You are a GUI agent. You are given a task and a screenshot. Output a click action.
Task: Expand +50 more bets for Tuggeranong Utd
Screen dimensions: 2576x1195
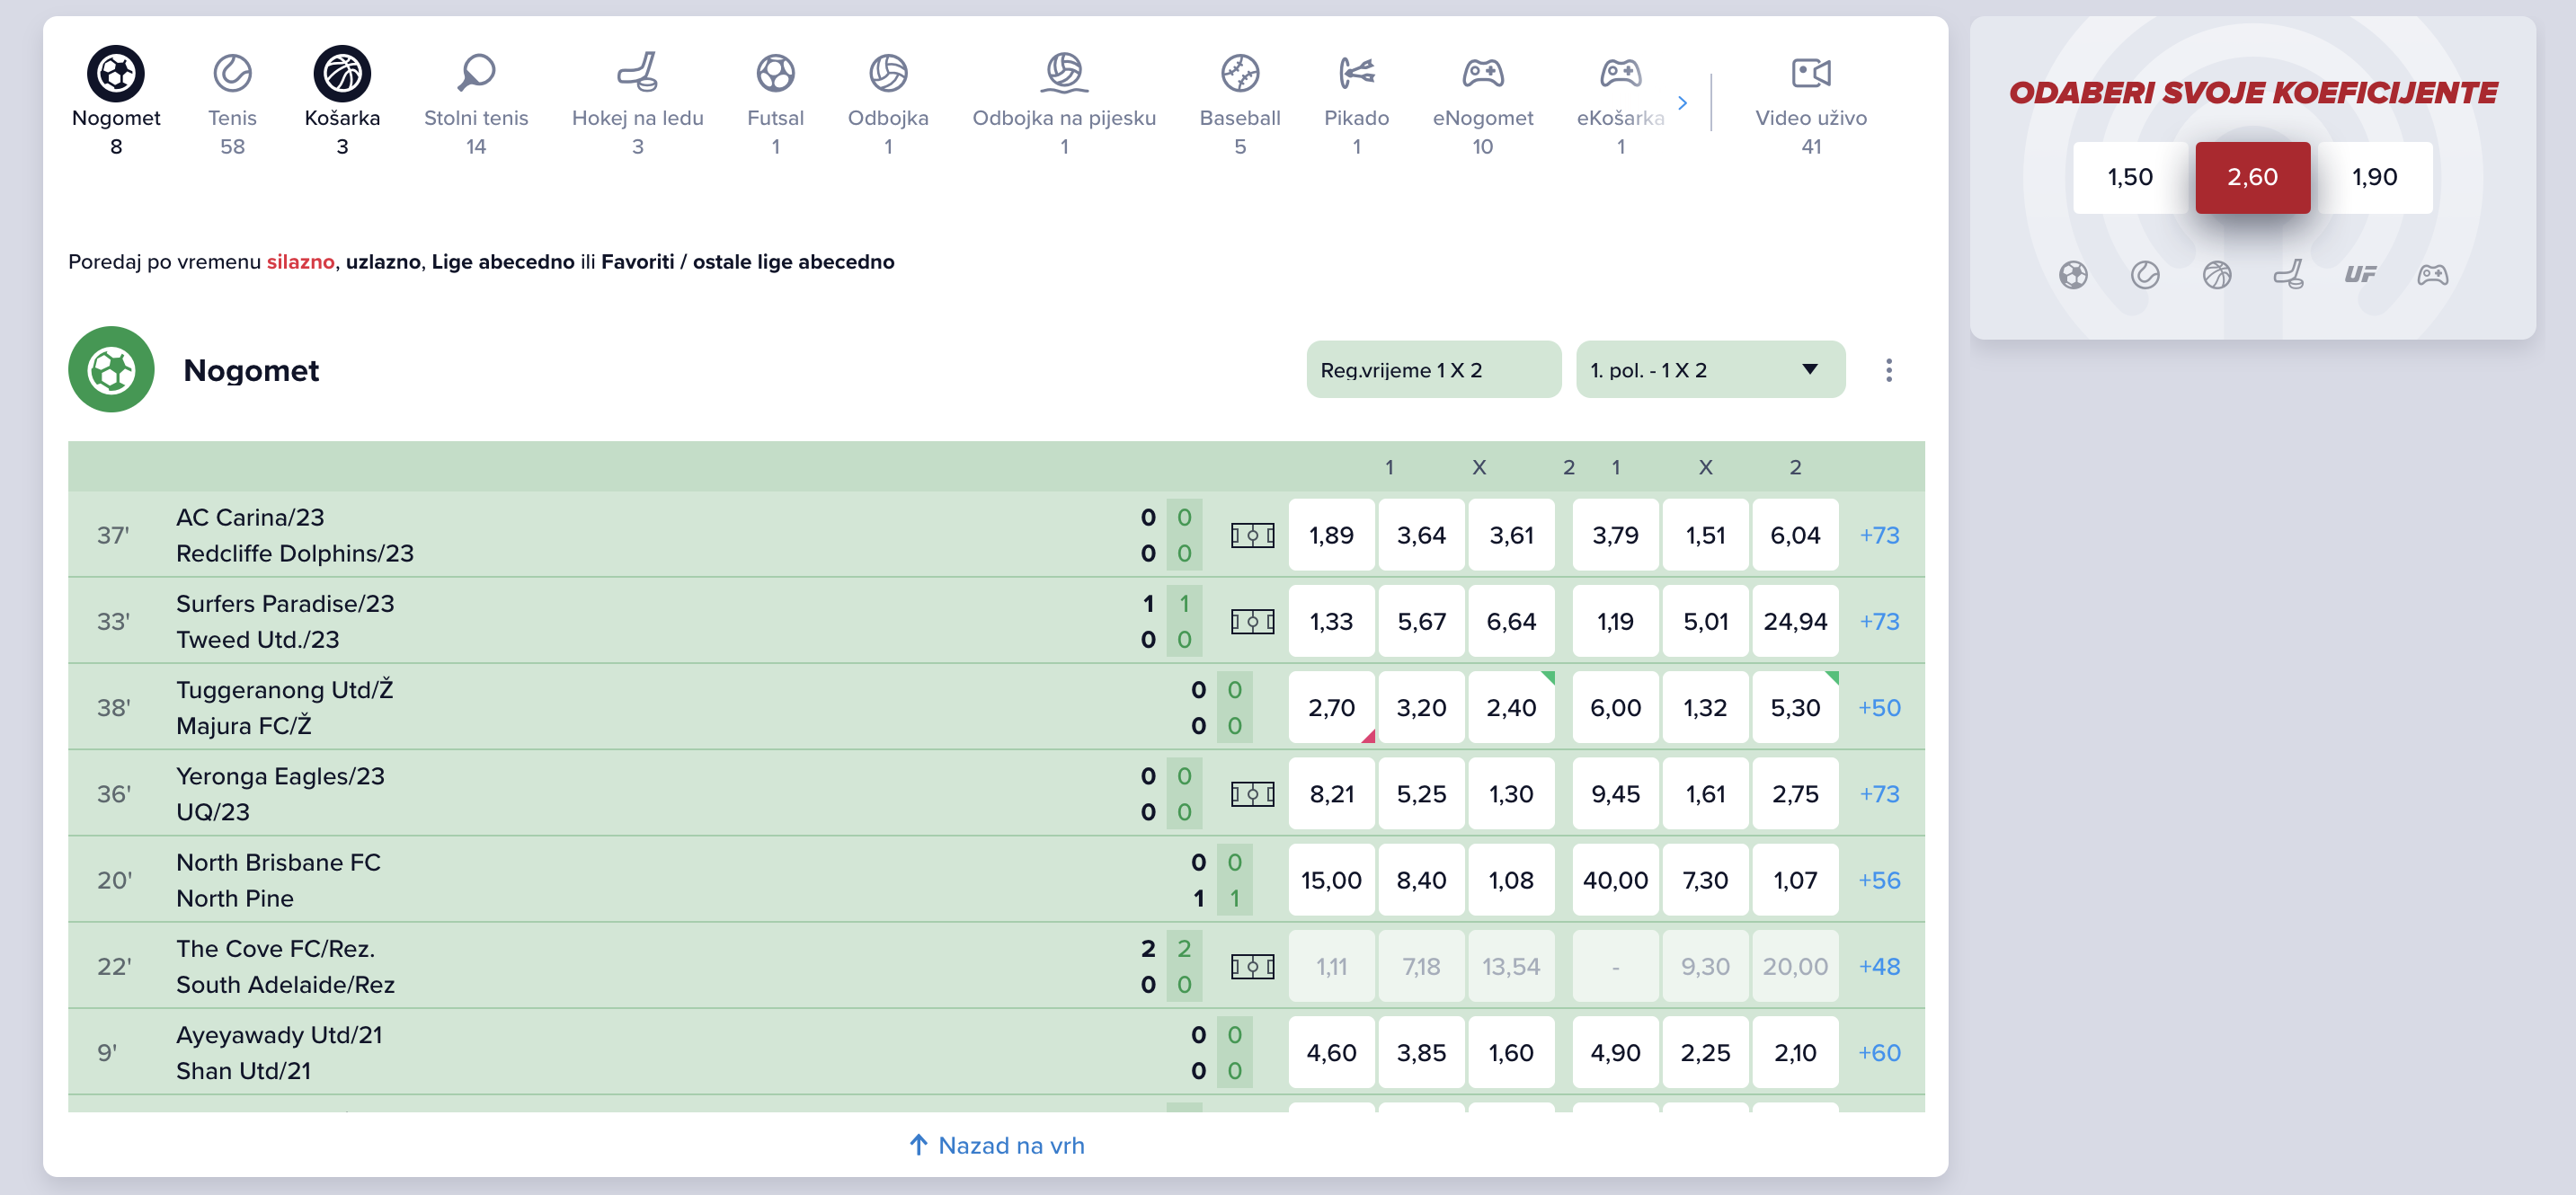point(1879,708)
